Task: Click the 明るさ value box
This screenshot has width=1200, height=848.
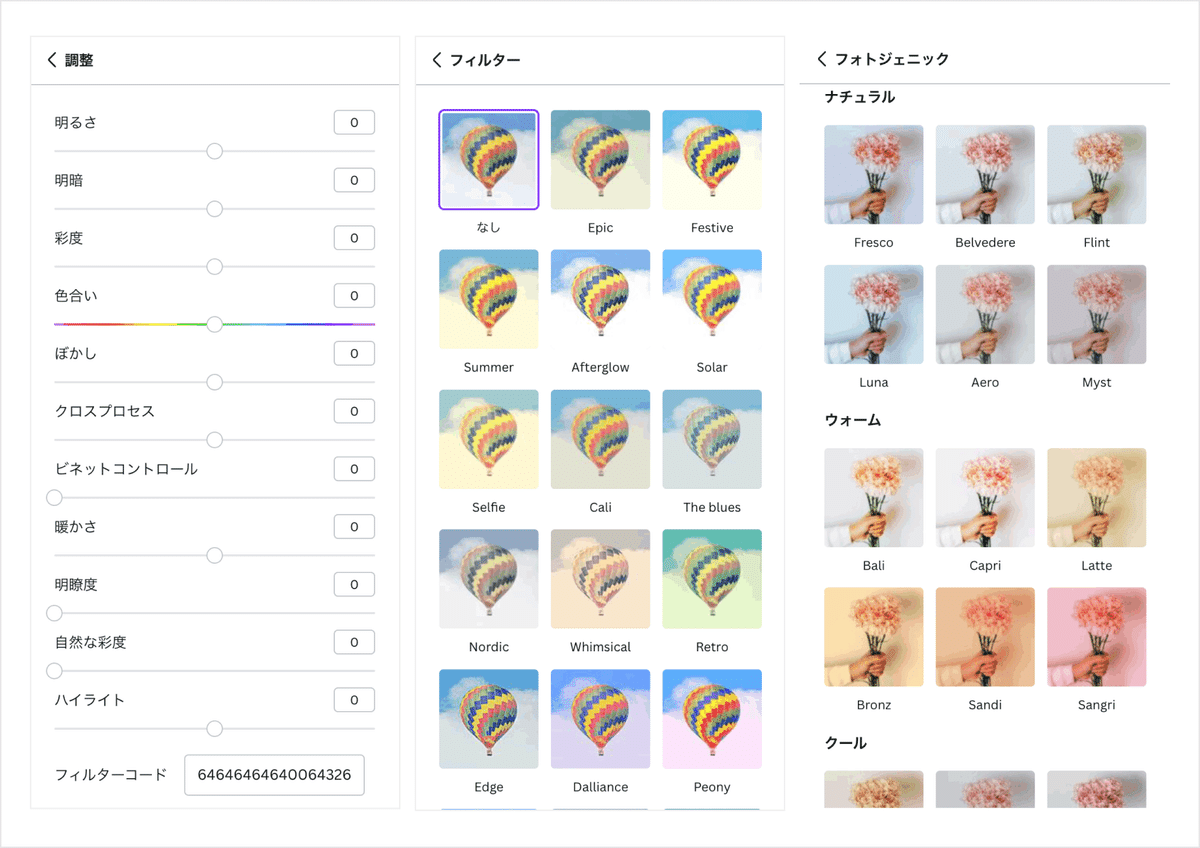Action: point(354,122)
